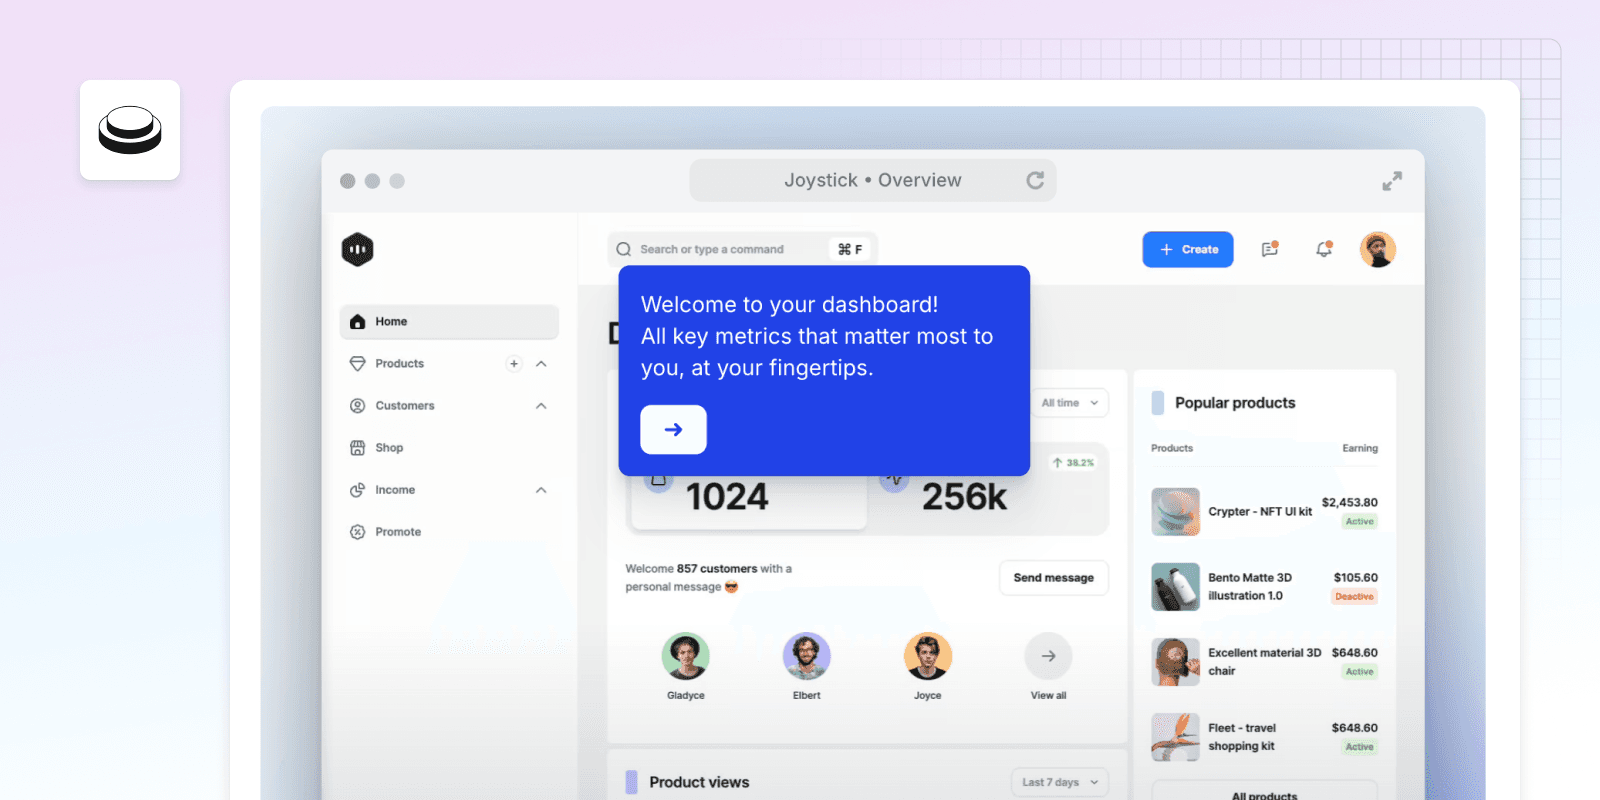The height and width of the screenshot is (800, 1600).
Task: Click the Send message button
Action: (x=1054, y=578)
